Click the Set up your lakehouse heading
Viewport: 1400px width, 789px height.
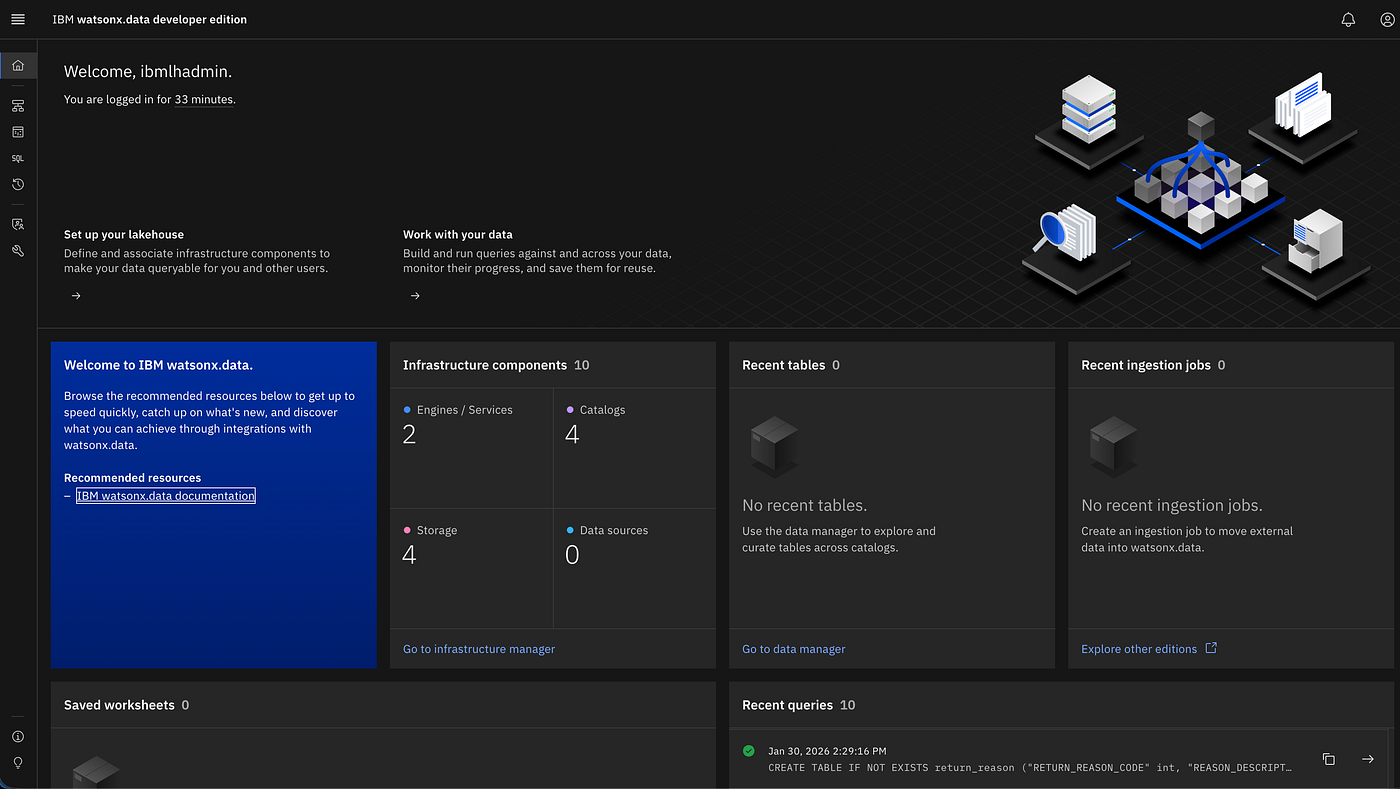point(124,235)
